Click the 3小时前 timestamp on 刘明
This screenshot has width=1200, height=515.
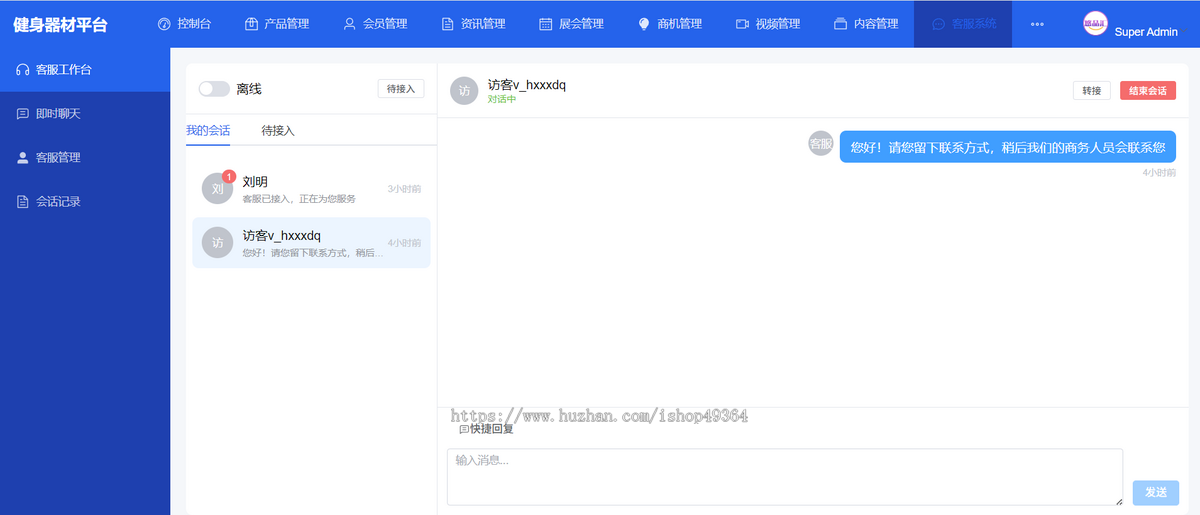pyautogui.click(x=404, y=188)
